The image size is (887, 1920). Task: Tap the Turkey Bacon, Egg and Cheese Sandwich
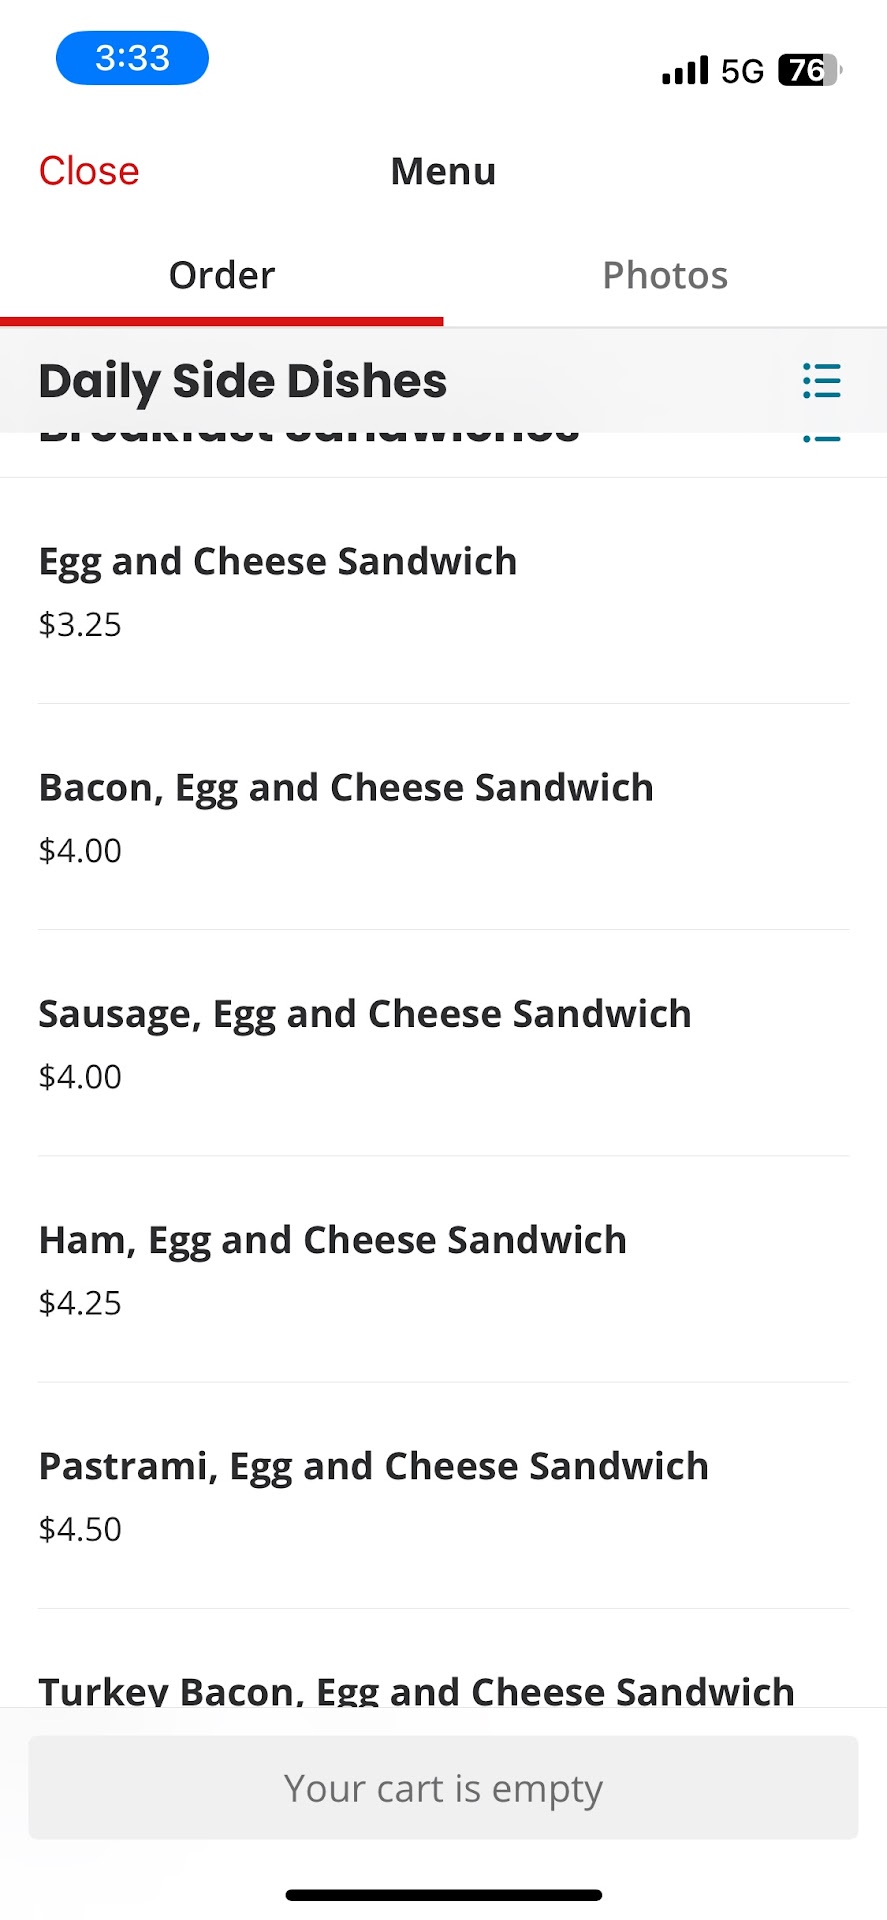[416, 1690]
